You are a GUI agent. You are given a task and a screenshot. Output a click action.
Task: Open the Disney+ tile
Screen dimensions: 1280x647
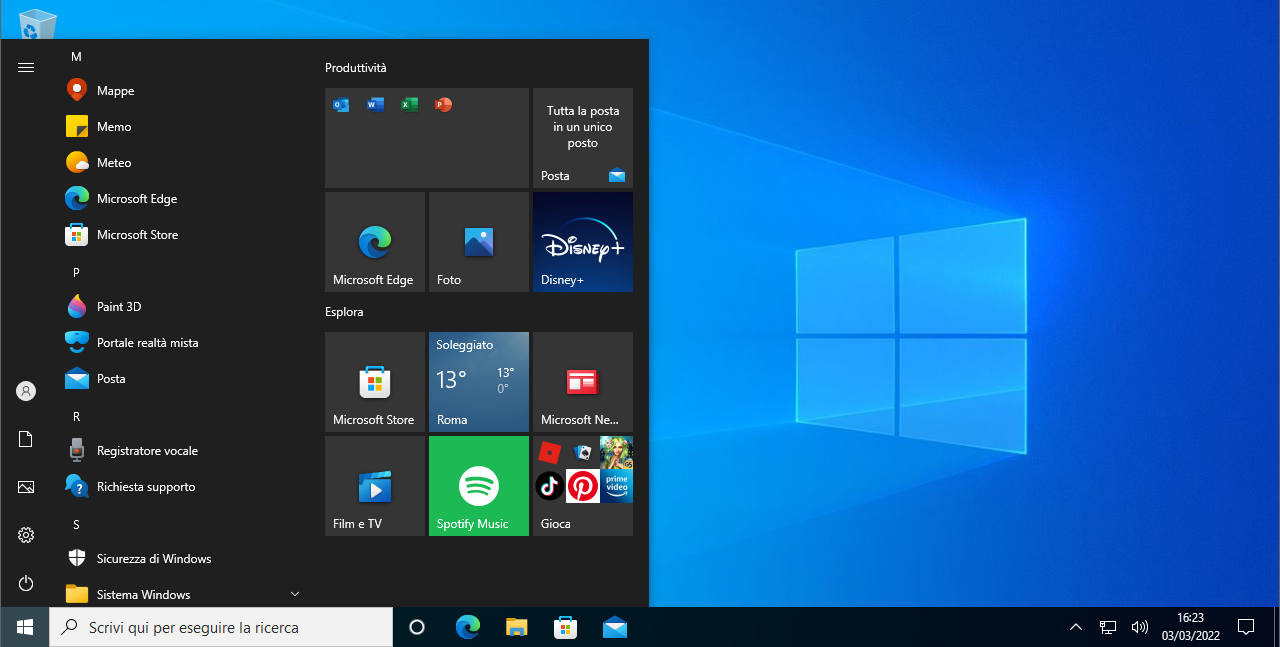pos(583,242)
